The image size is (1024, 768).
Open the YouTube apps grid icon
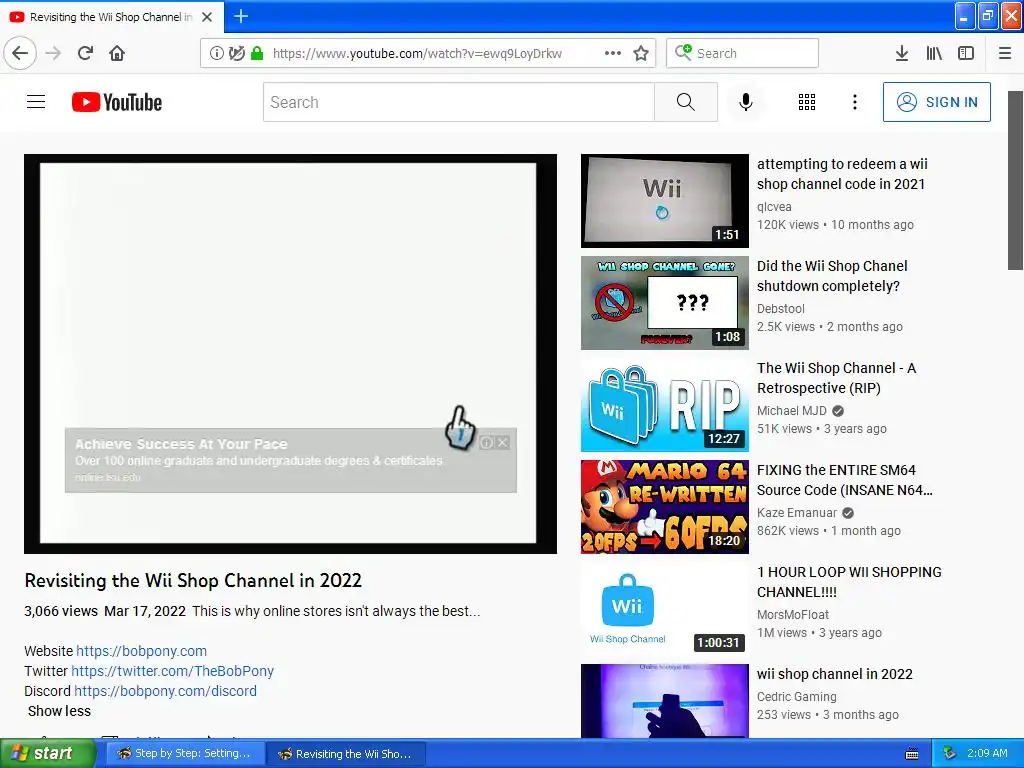pyautogui.click(x=807, y=102)
